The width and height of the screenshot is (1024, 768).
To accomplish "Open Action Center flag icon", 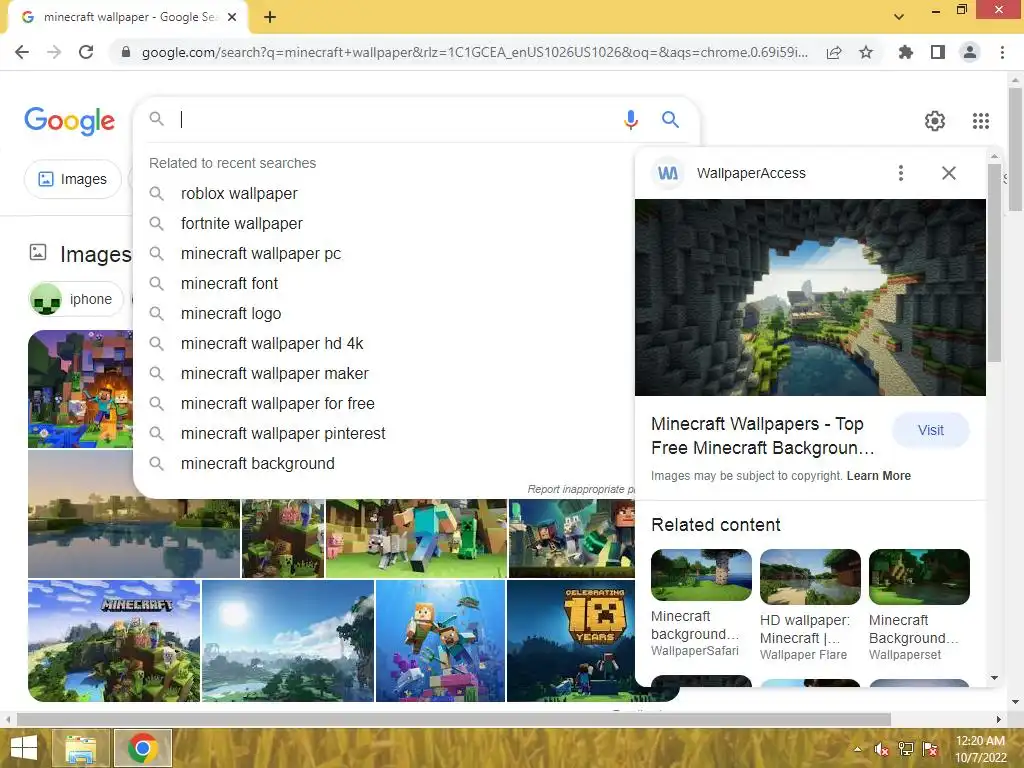I will [x=930, y=749].
